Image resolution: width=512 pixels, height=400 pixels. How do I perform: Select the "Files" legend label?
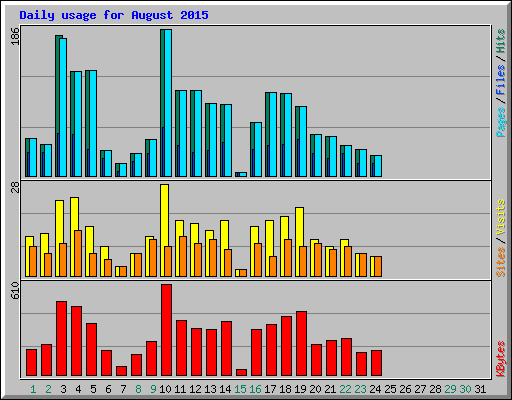coord(501,80)
